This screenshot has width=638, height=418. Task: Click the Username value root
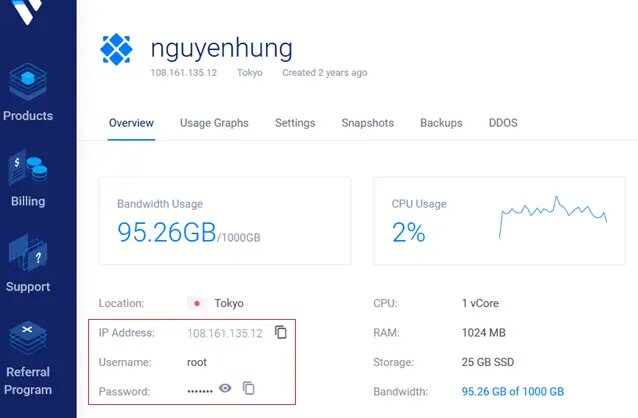[x=197, y=362]
